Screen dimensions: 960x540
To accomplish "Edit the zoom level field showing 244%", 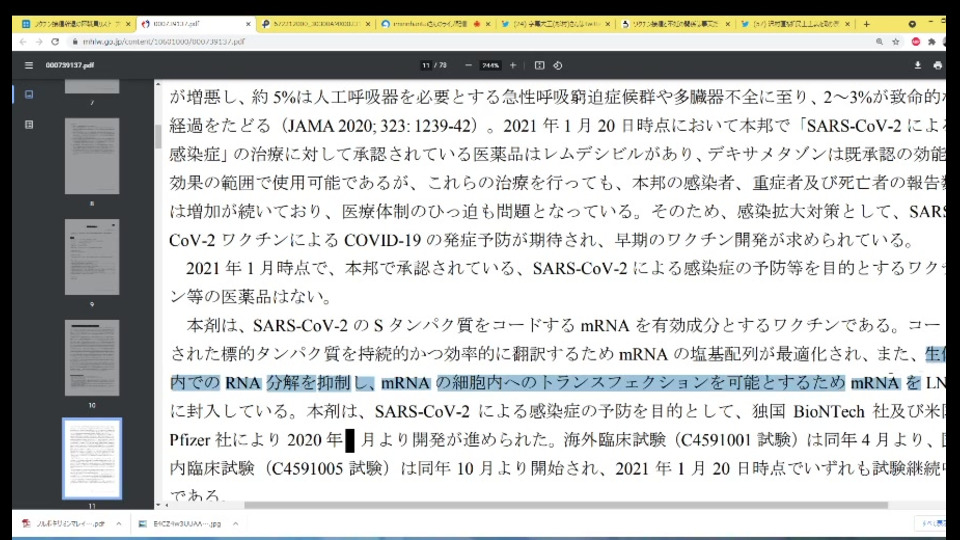I will point(490,65).
